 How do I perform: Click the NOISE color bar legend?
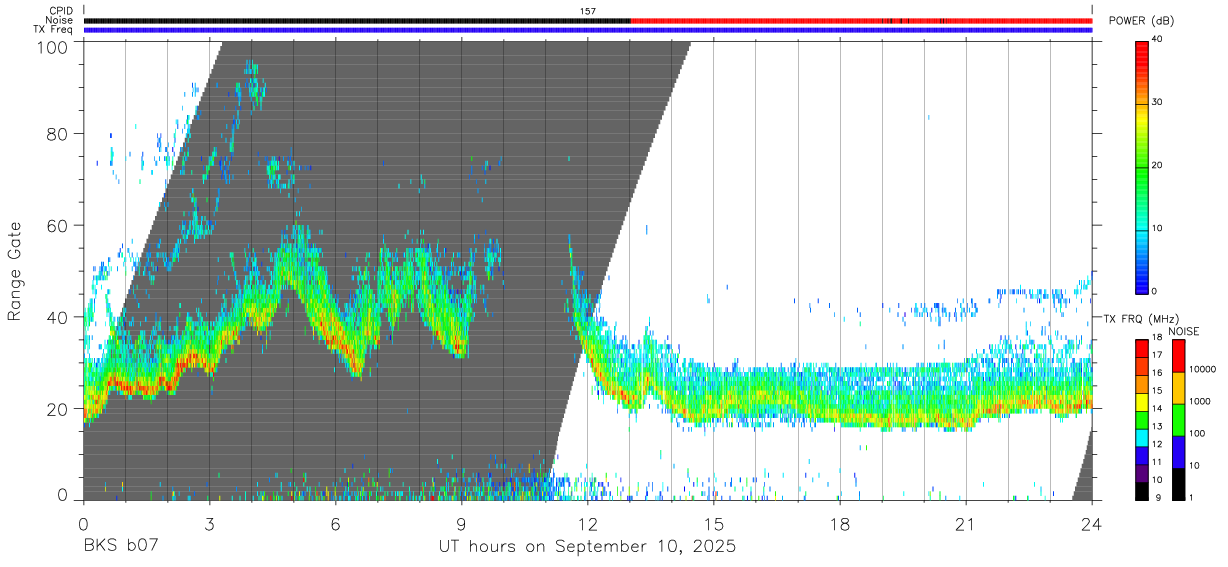[1178, 419]
